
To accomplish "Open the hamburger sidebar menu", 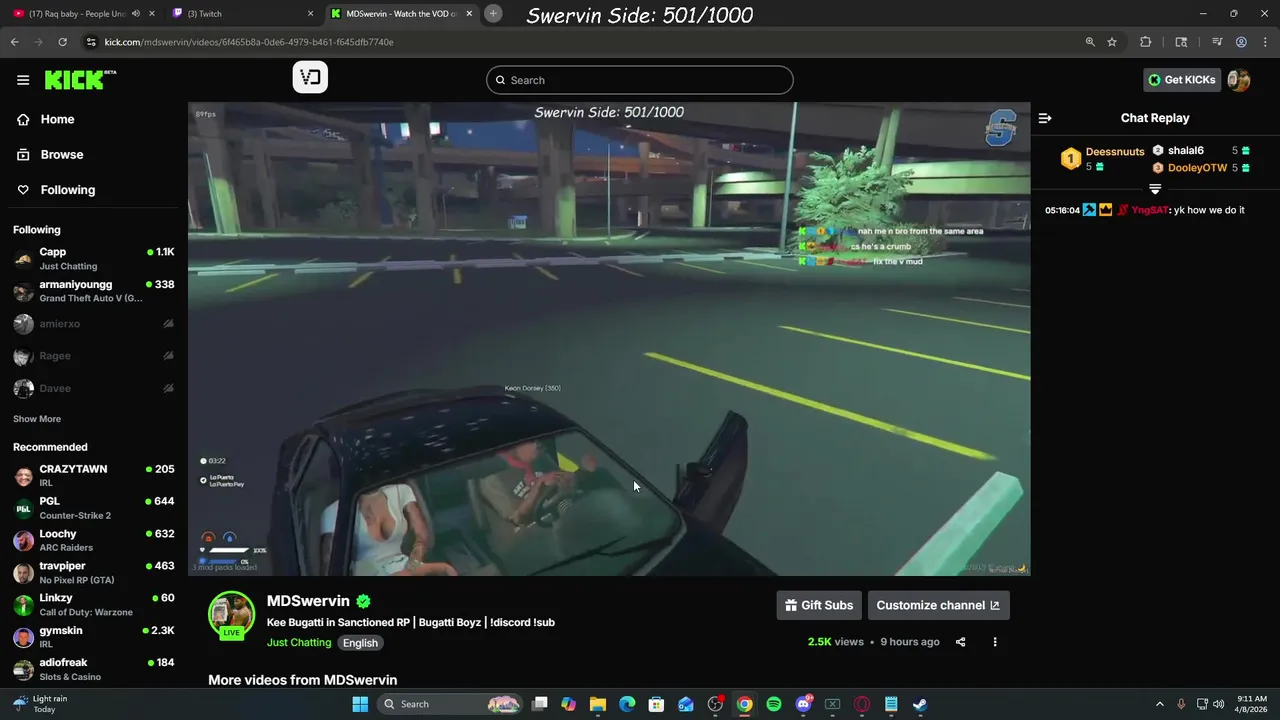I will [x=23, y=80].
